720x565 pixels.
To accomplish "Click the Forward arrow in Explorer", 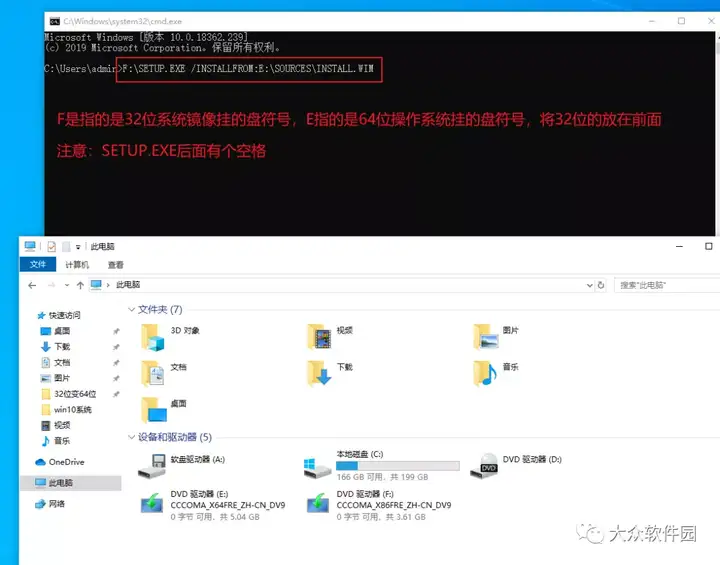I will tap(51, 285).
